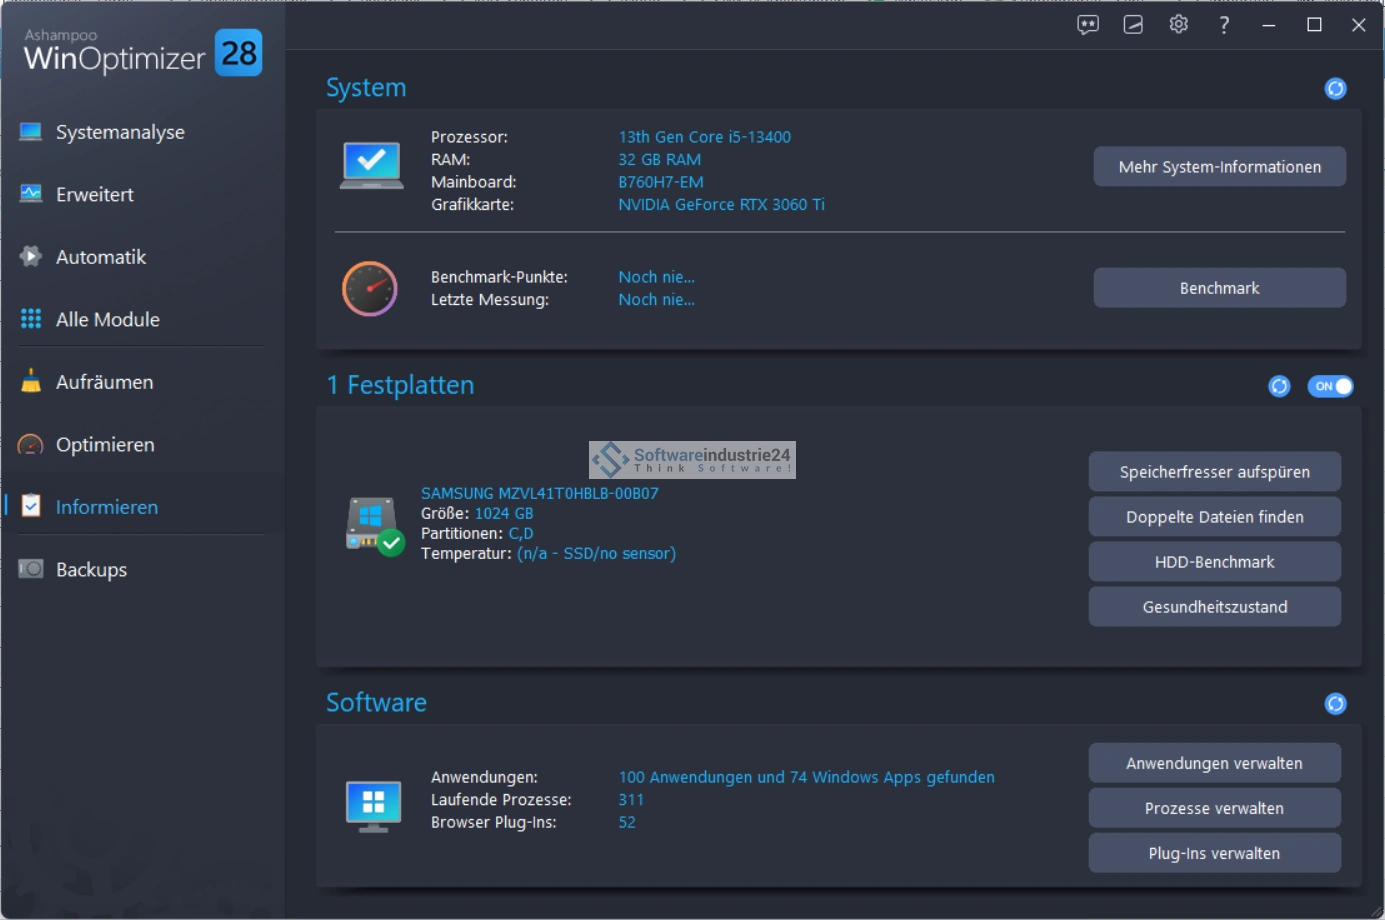Select Aufräumen in the sidebar

(104, 382)
